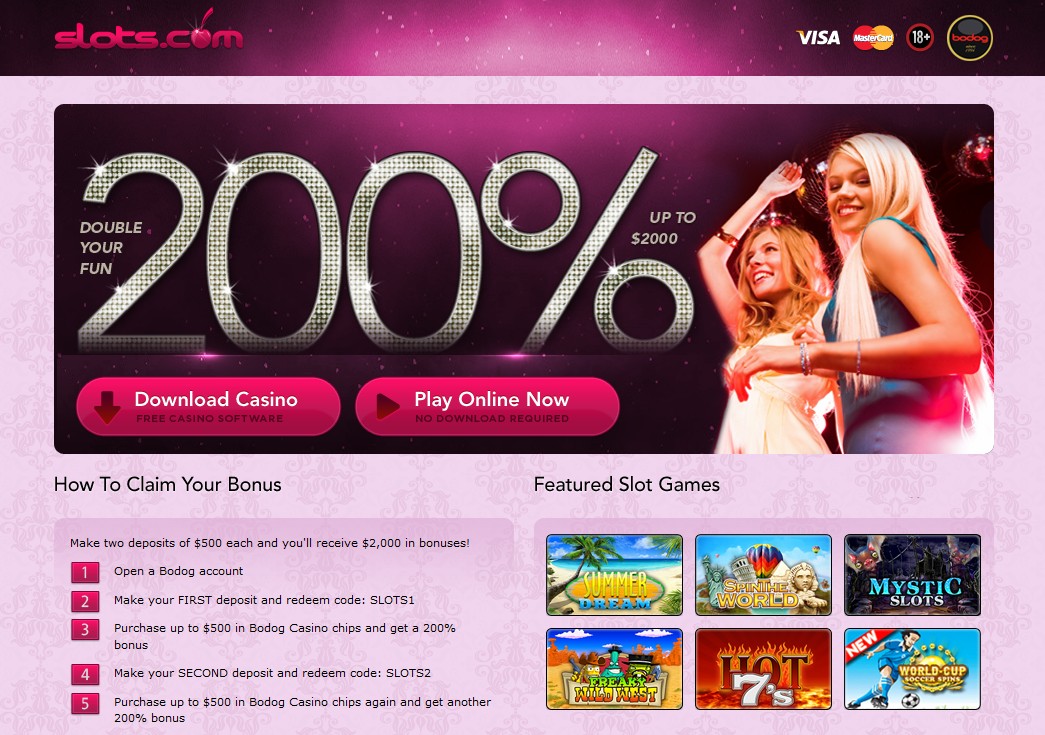Open the Spin the World slot game

click(763, 574)
